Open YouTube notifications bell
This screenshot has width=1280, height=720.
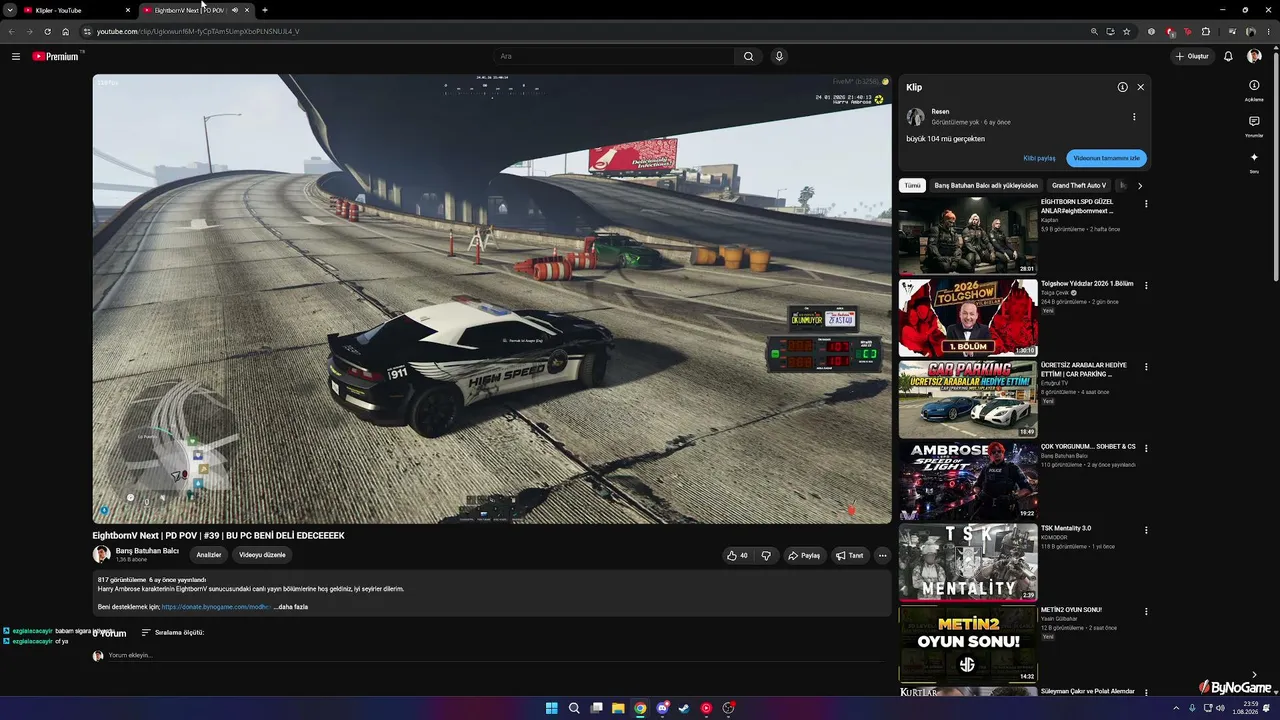click(1228, 56)
